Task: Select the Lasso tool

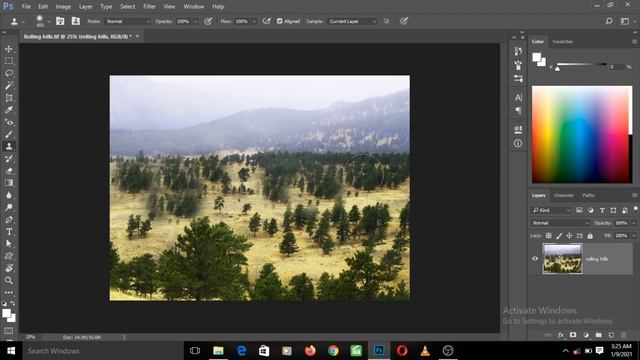Action: coord(9,73)
